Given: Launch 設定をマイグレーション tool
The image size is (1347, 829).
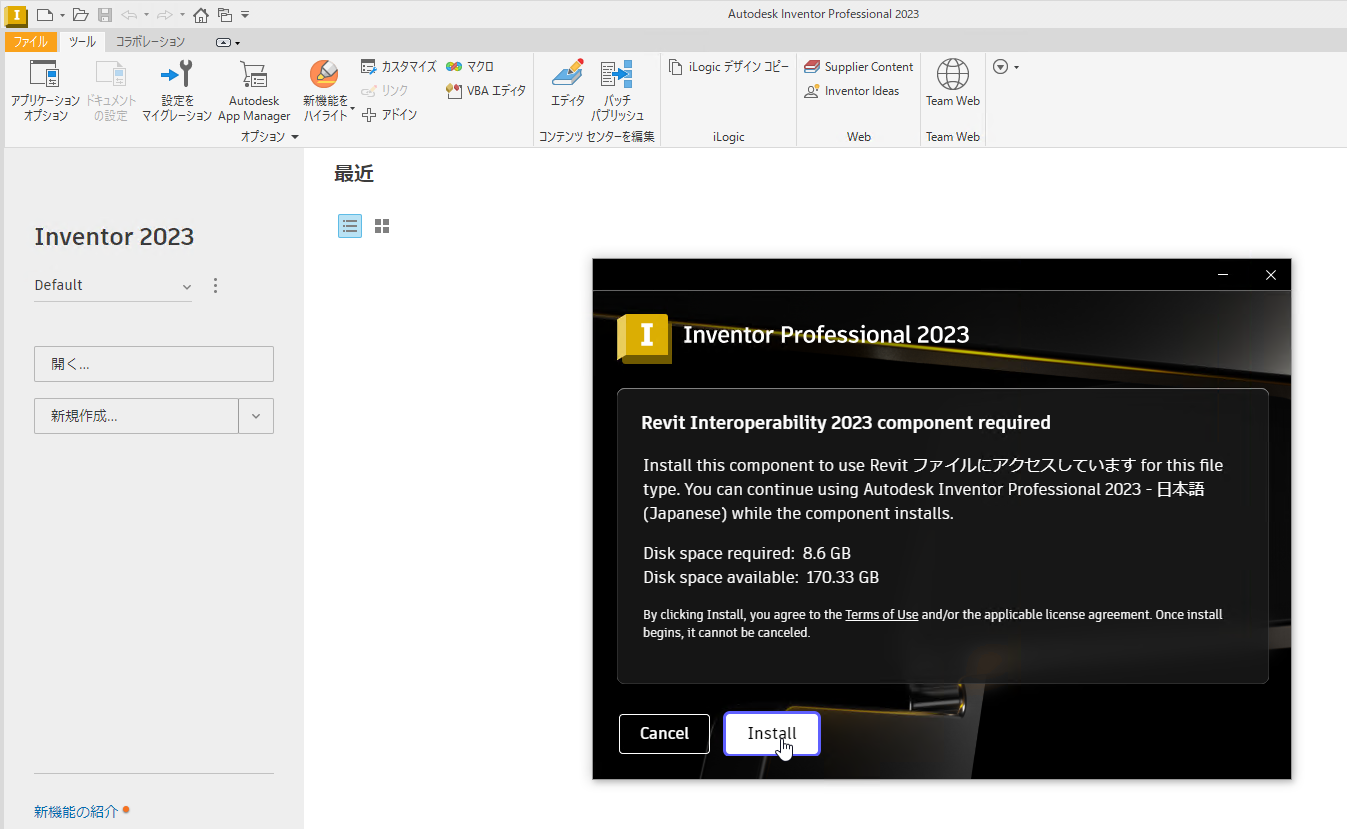Looking at the screenshot, I should 177,90.
